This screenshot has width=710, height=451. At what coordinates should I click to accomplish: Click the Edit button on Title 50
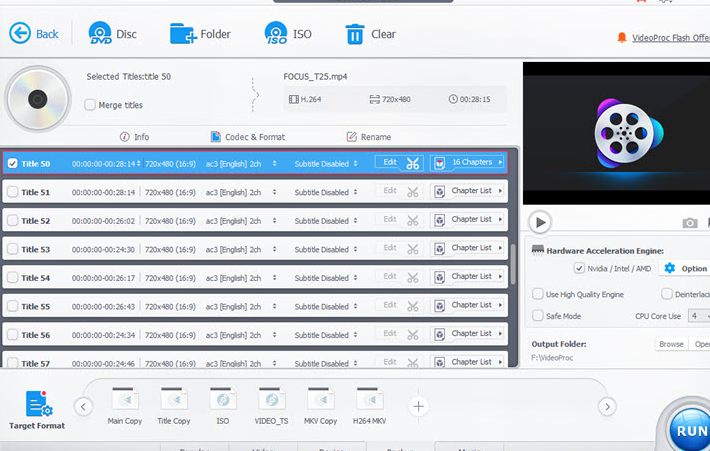[390, 162]
